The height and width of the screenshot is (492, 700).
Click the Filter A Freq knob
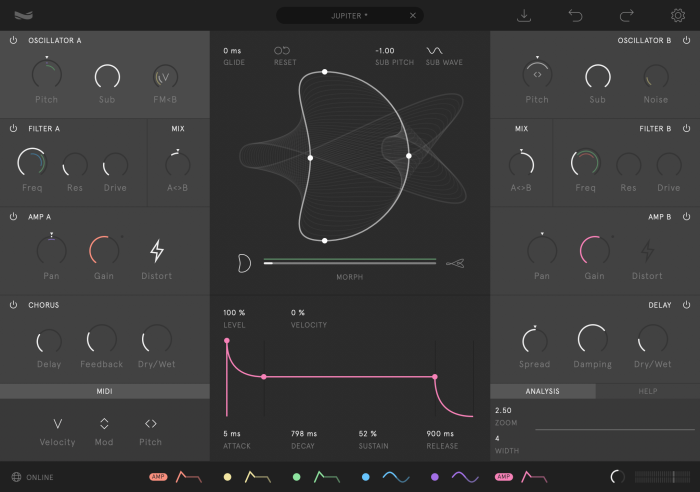(32, 163)
